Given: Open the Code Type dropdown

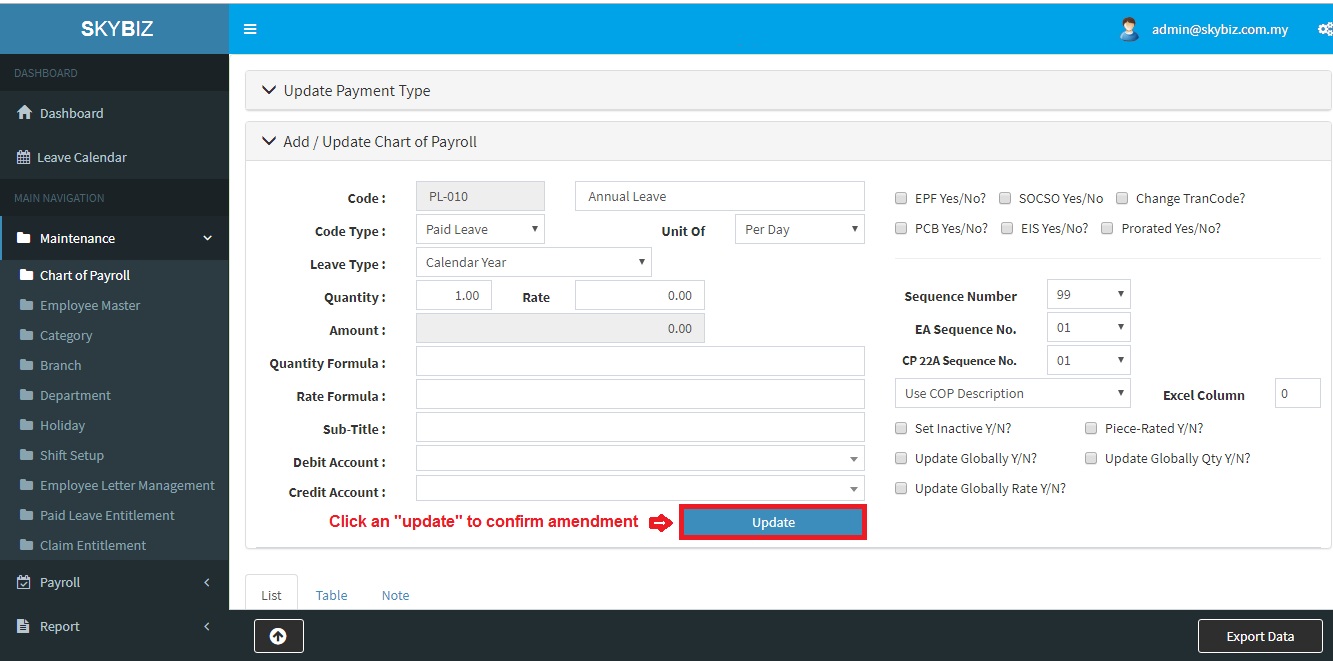Looking at the screenshot, I should pos(480,229).
